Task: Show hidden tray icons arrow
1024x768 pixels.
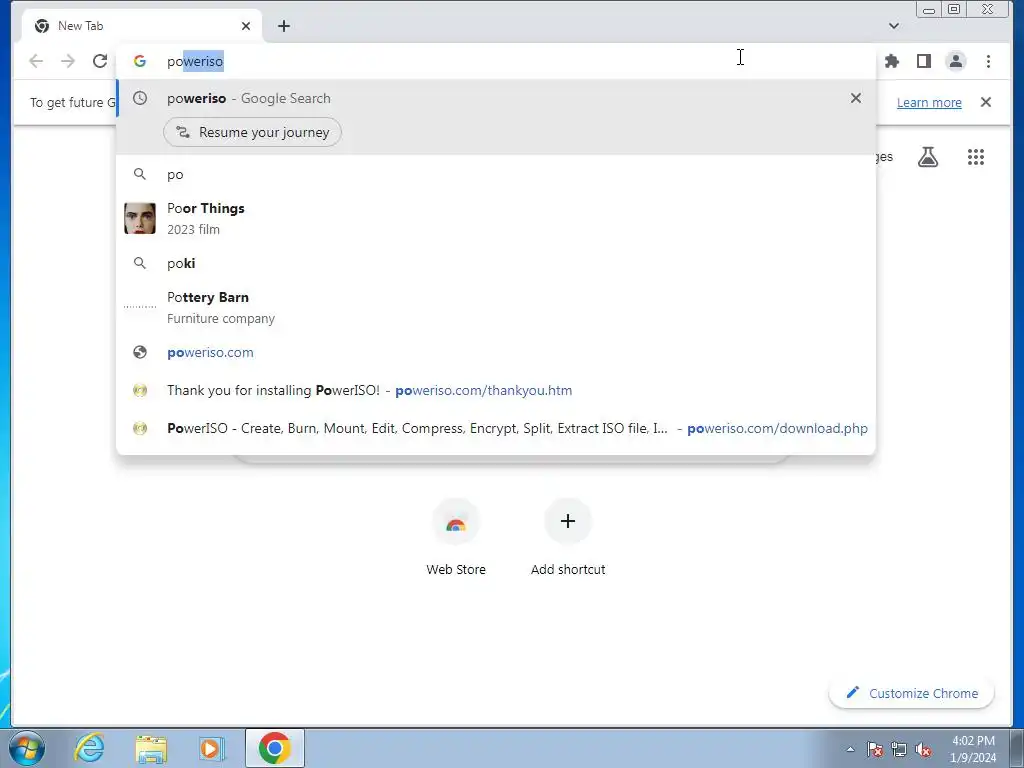Action: [x=850, y=749]
